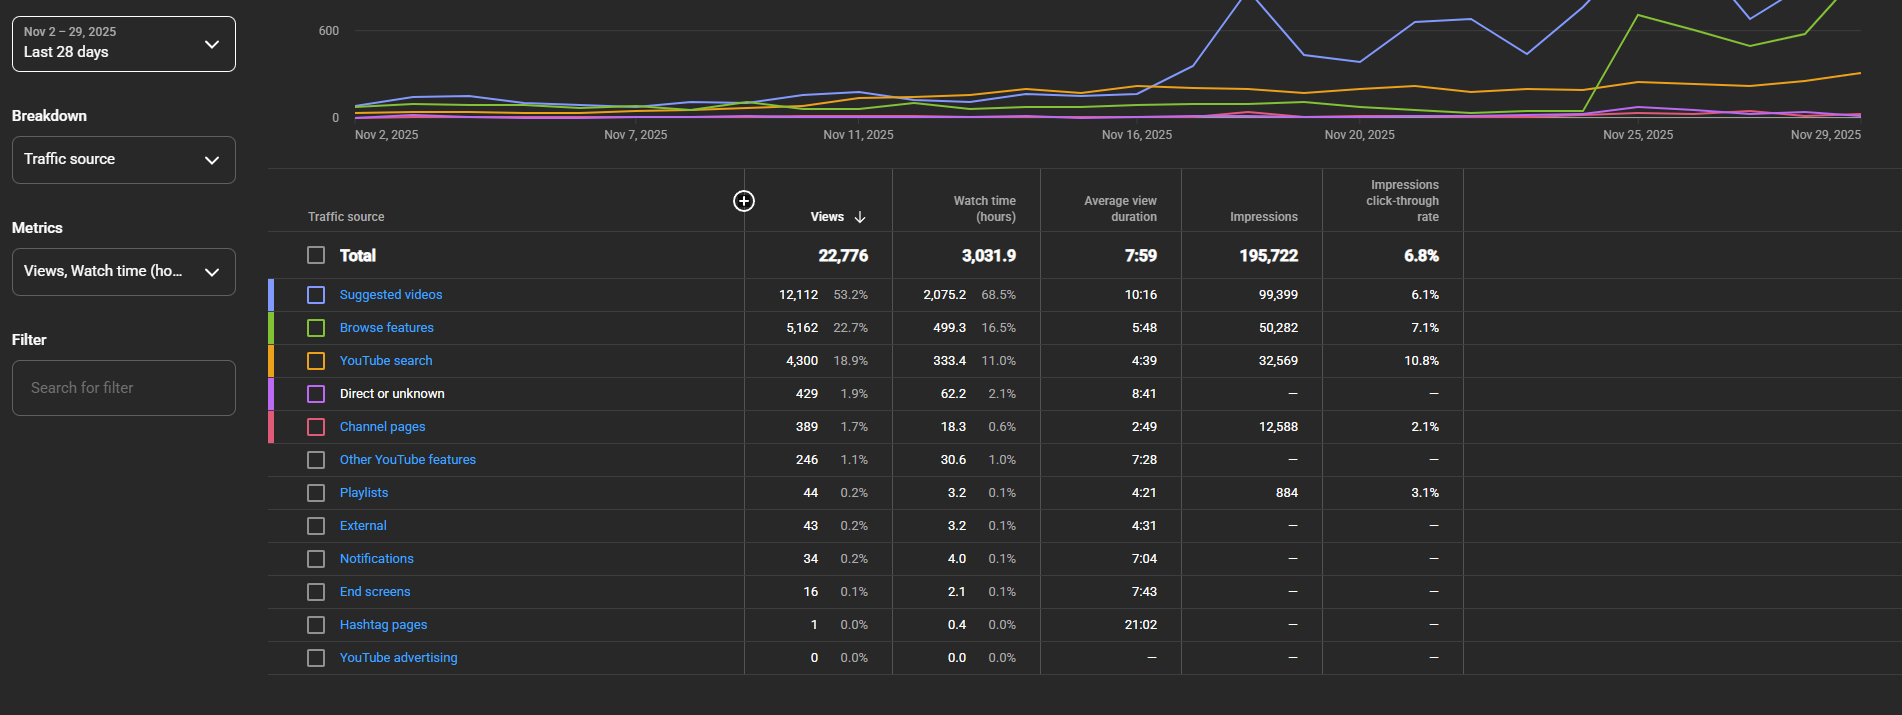Check the Playlists row checkbox
1902x715 pixels.
(x=316, y=493)
